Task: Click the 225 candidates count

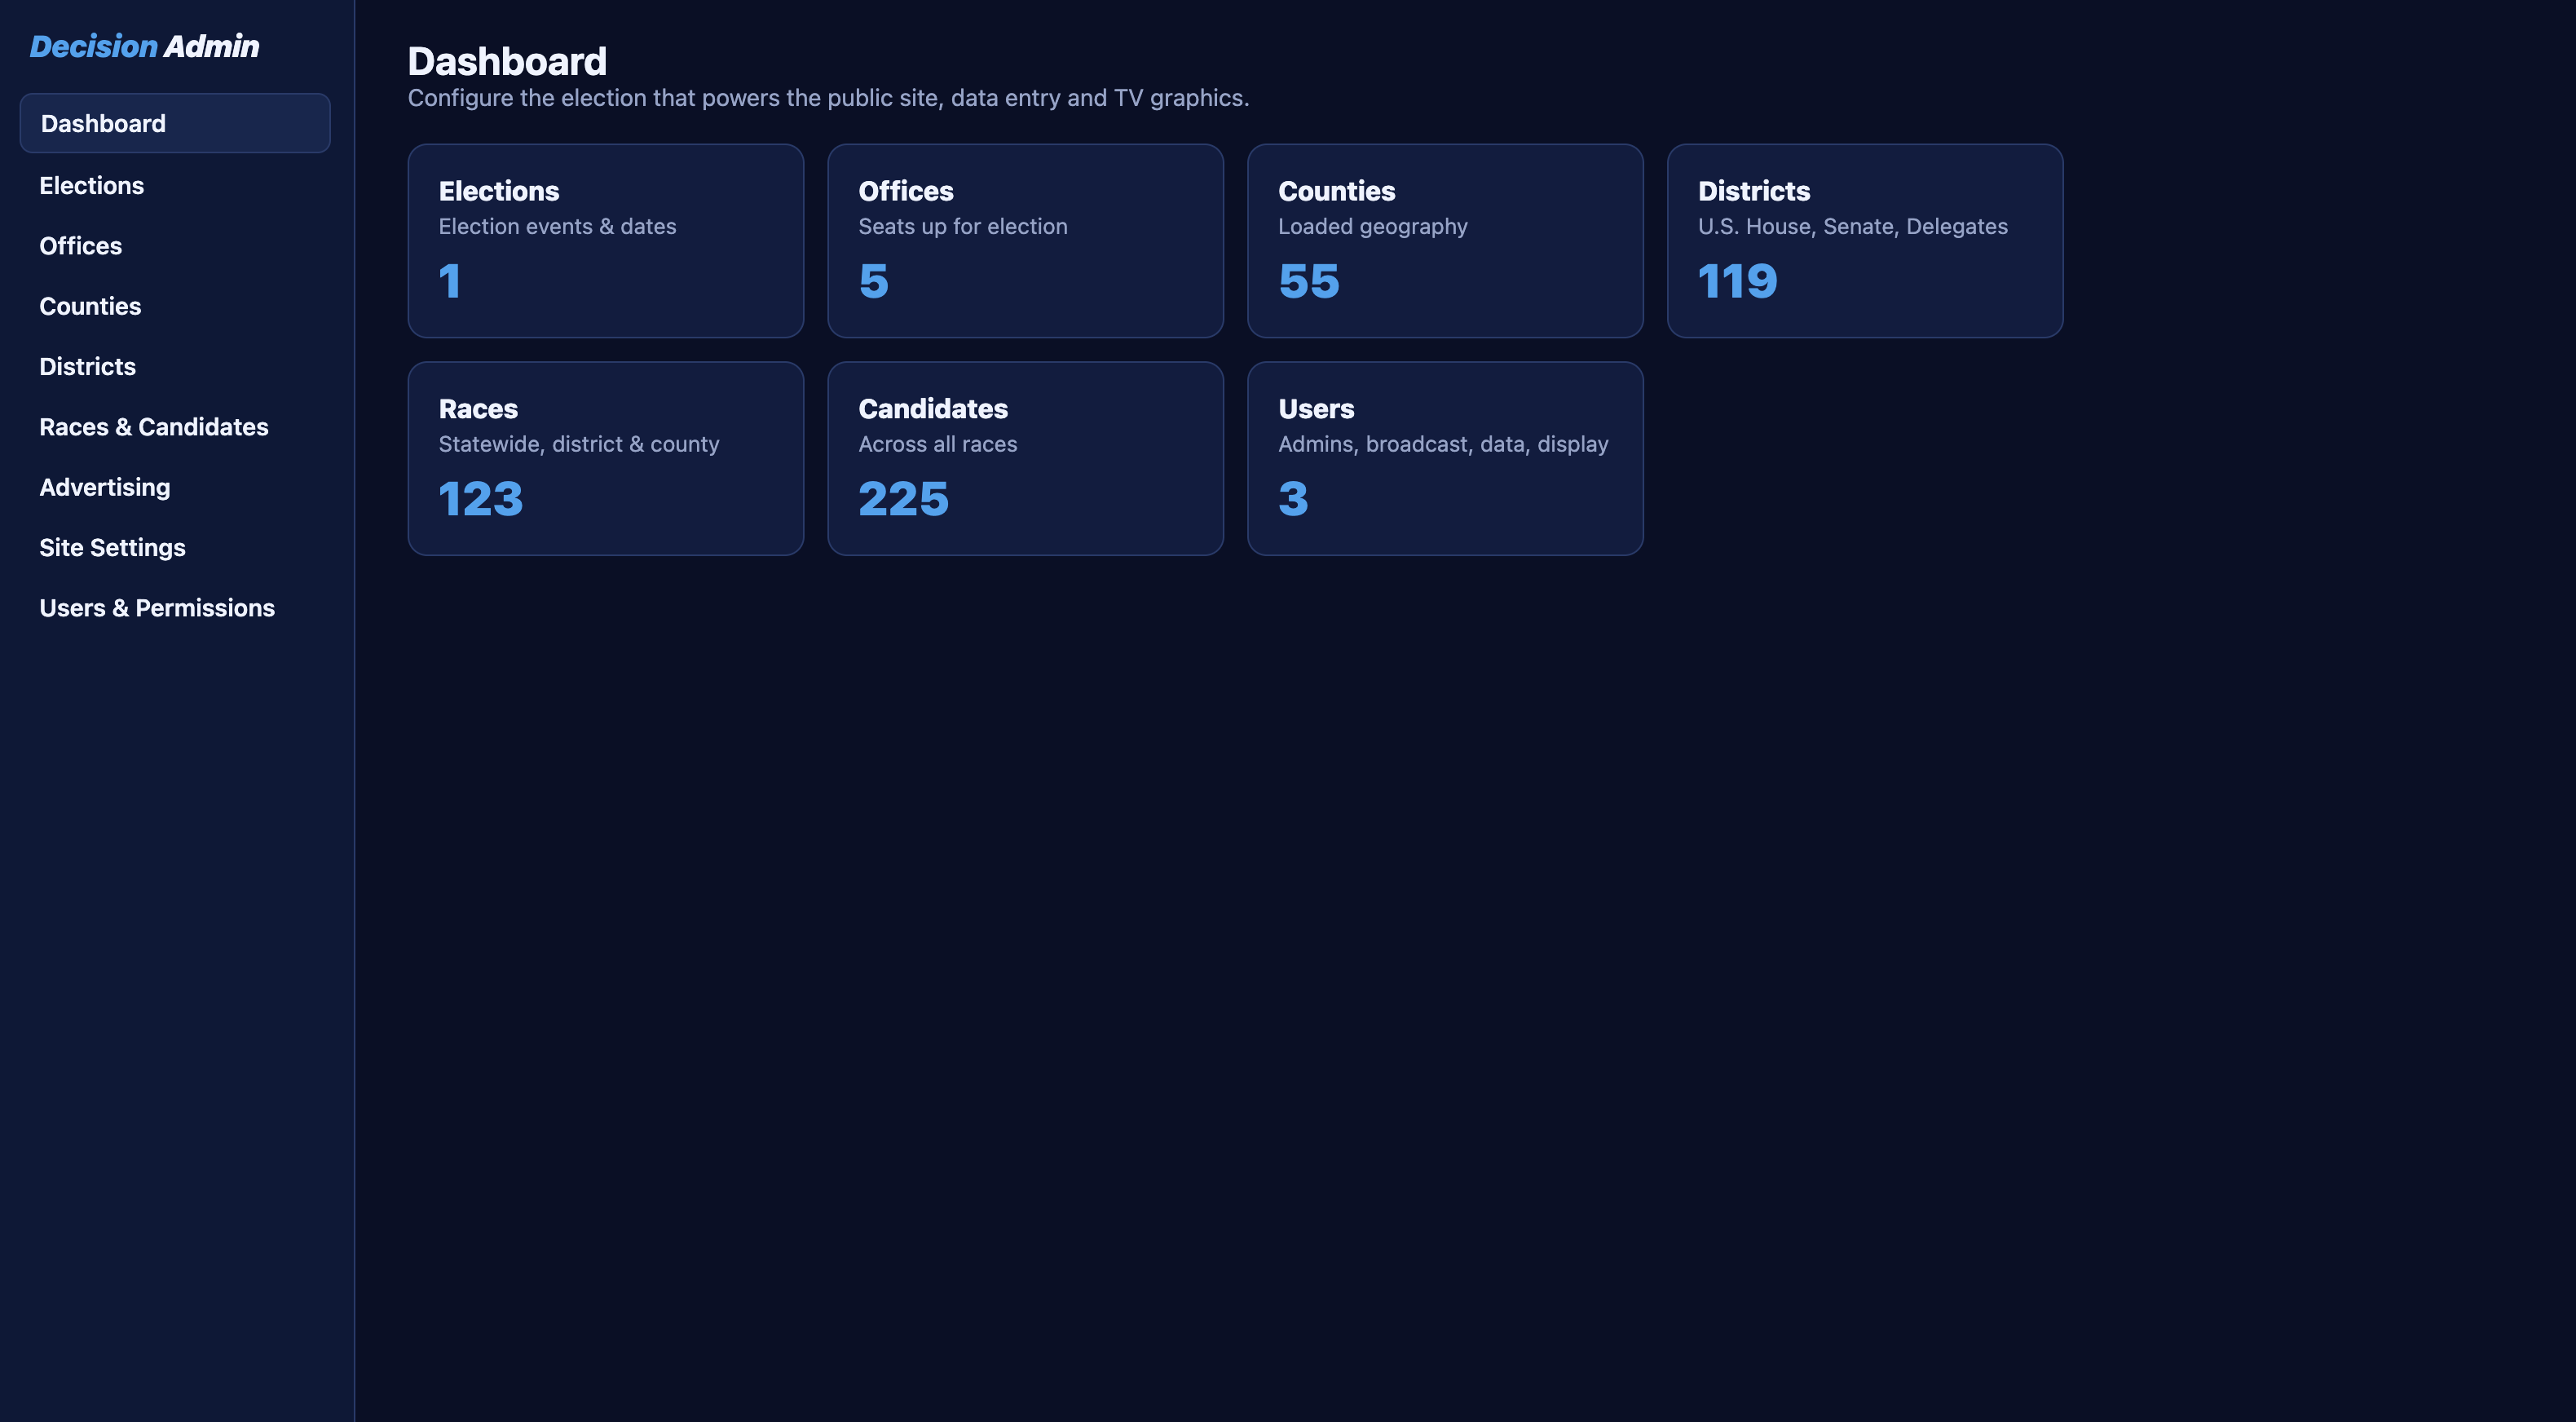Action: [x=903, y=499]
